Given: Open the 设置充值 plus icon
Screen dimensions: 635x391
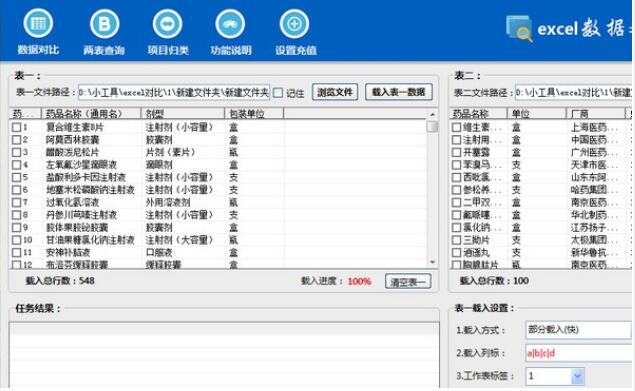Looking at the screenshot, I should point(294,24).
